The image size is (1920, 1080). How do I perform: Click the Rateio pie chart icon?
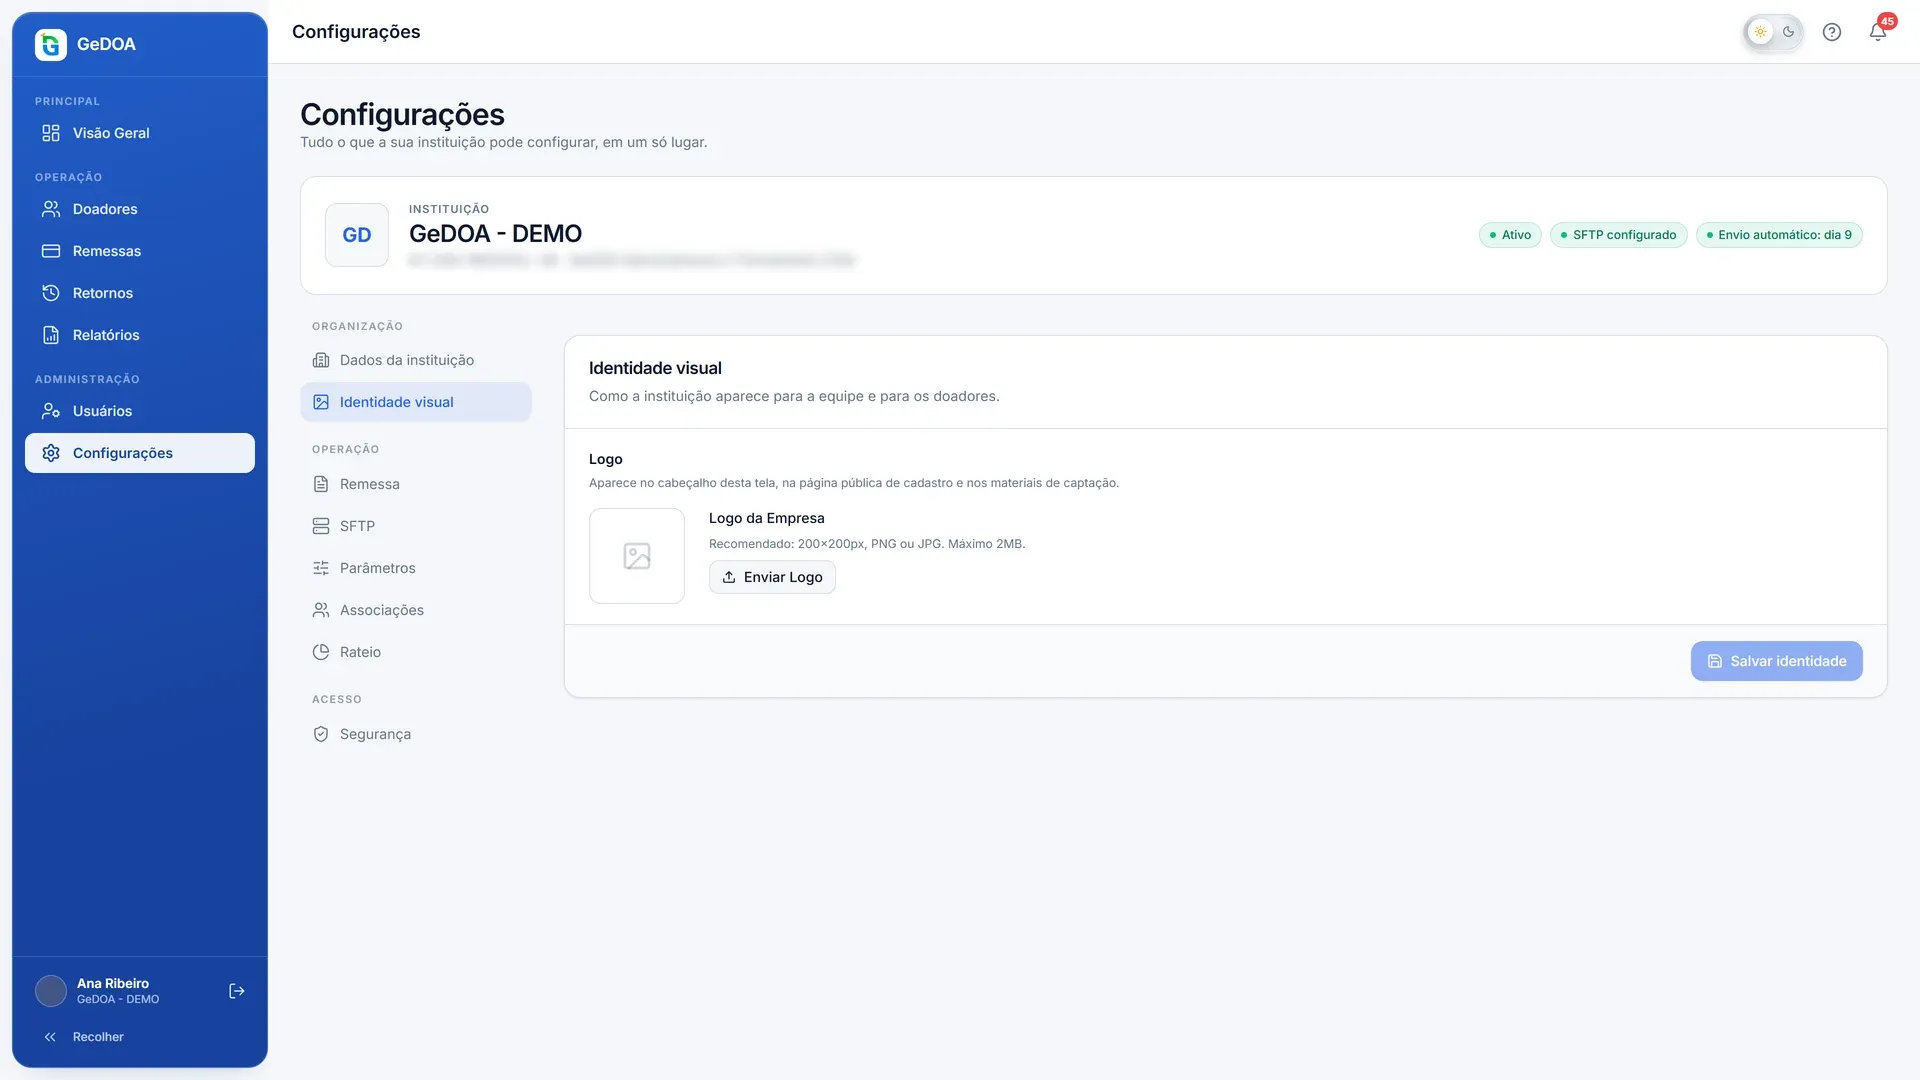321,652
